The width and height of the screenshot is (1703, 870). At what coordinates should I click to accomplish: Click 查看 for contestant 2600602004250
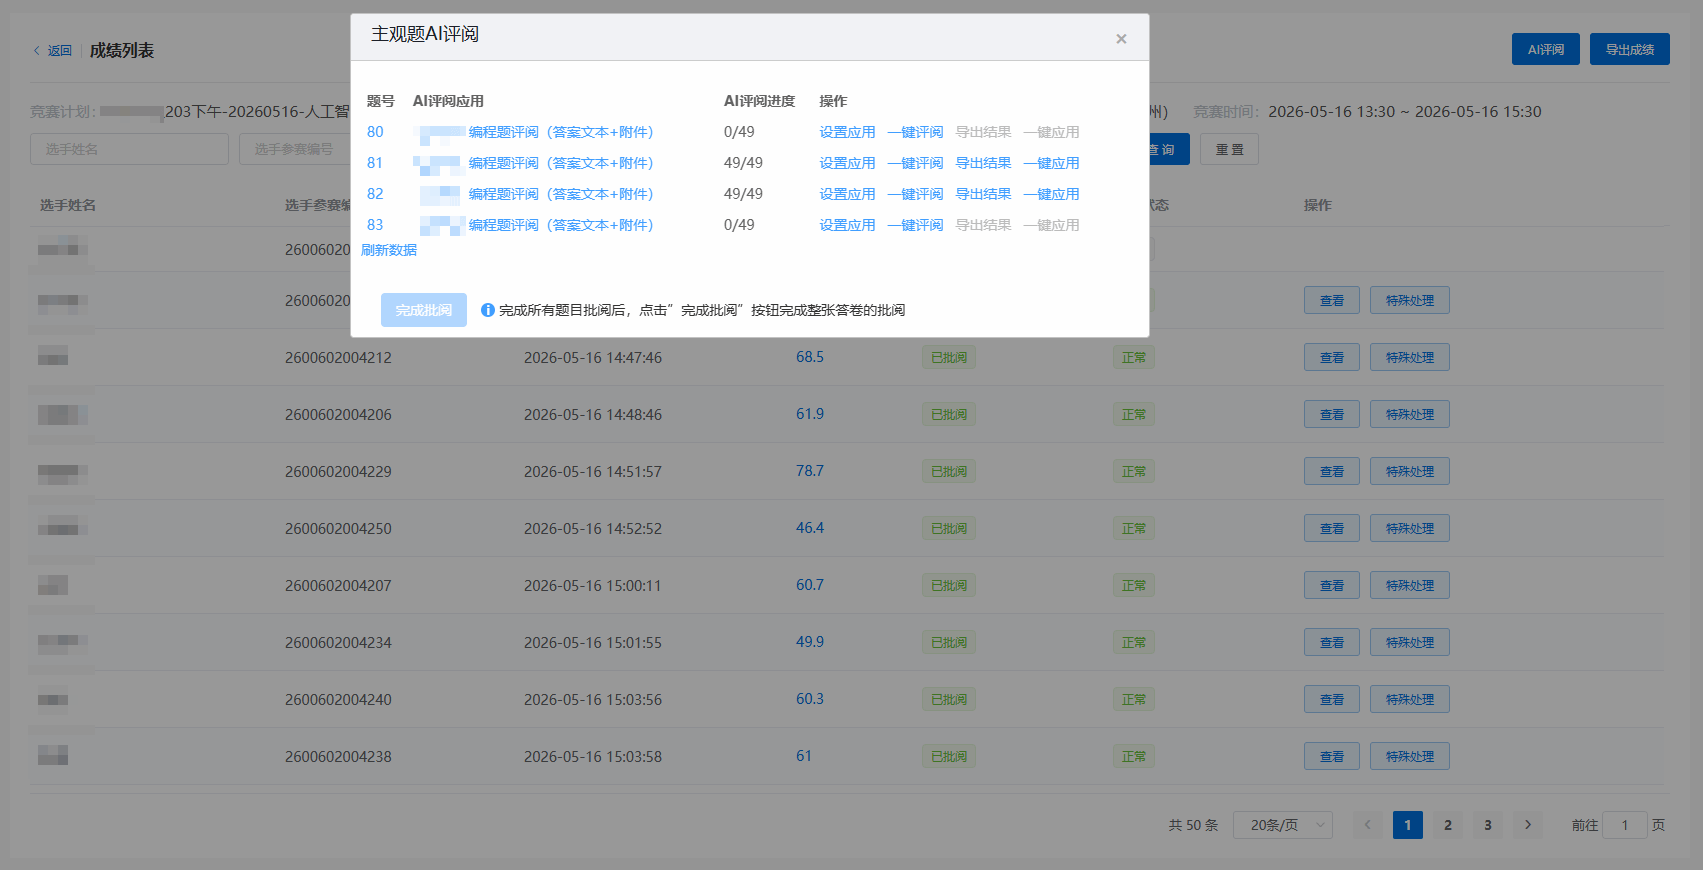point(1332,528)
